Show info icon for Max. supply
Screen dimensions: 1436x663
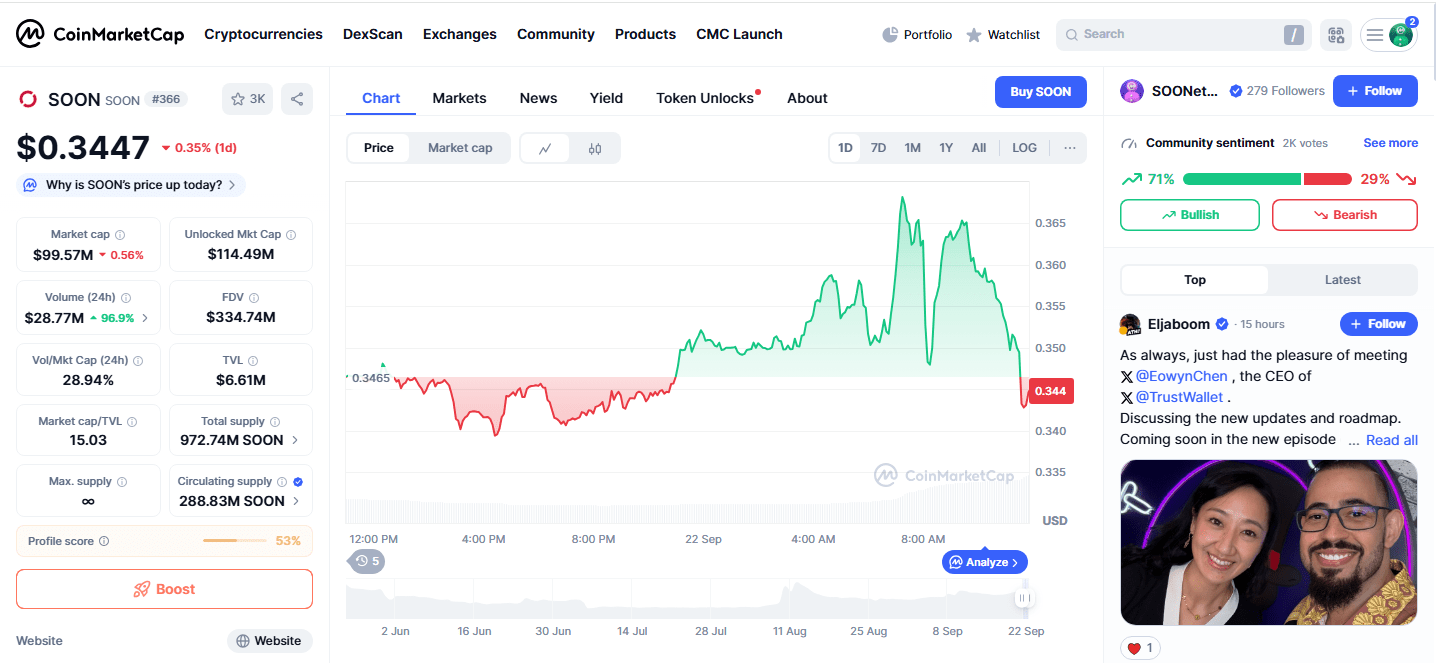tap(122, 482)
